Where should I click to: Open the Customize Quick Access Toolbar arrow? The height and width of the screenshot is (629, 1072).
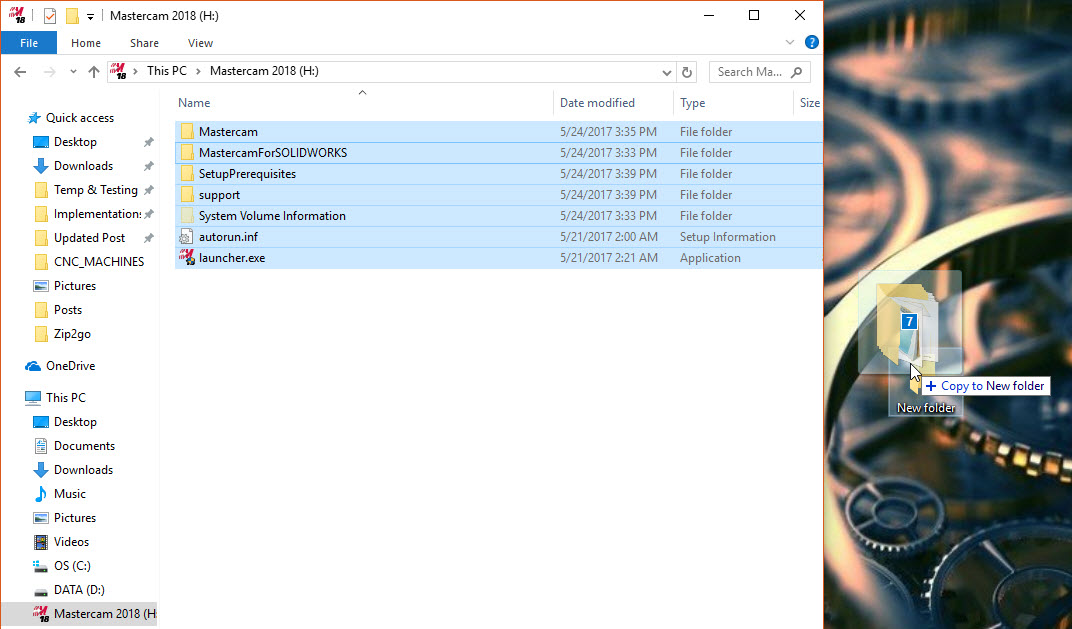90,16
